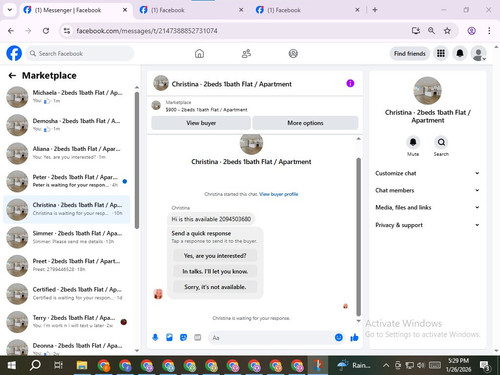This screenshot has height=375, width=500.
Task: Click the Find friends button
Action: pyautogui.click(x=410, y=53)
